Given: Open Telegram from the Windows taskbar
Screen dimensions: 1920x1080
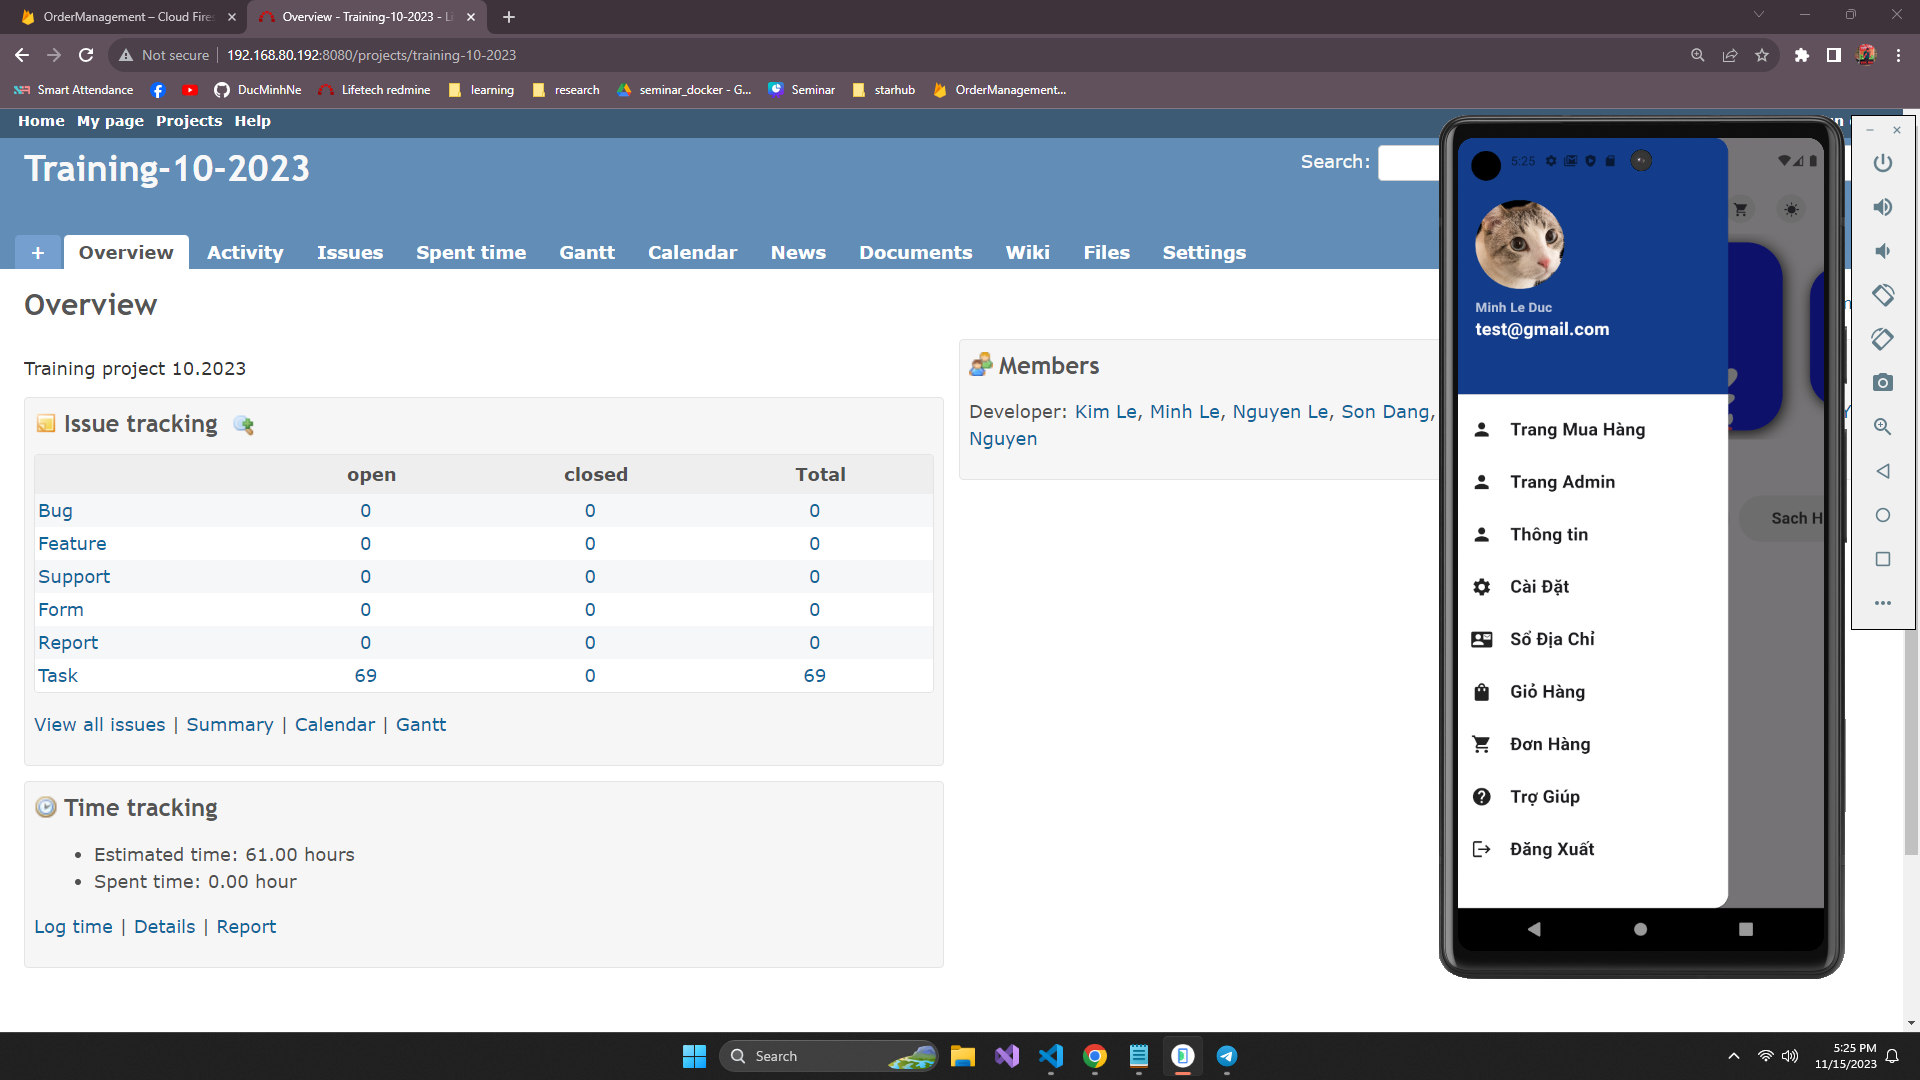Looking at the screenshot, I should [1227, 1056].
